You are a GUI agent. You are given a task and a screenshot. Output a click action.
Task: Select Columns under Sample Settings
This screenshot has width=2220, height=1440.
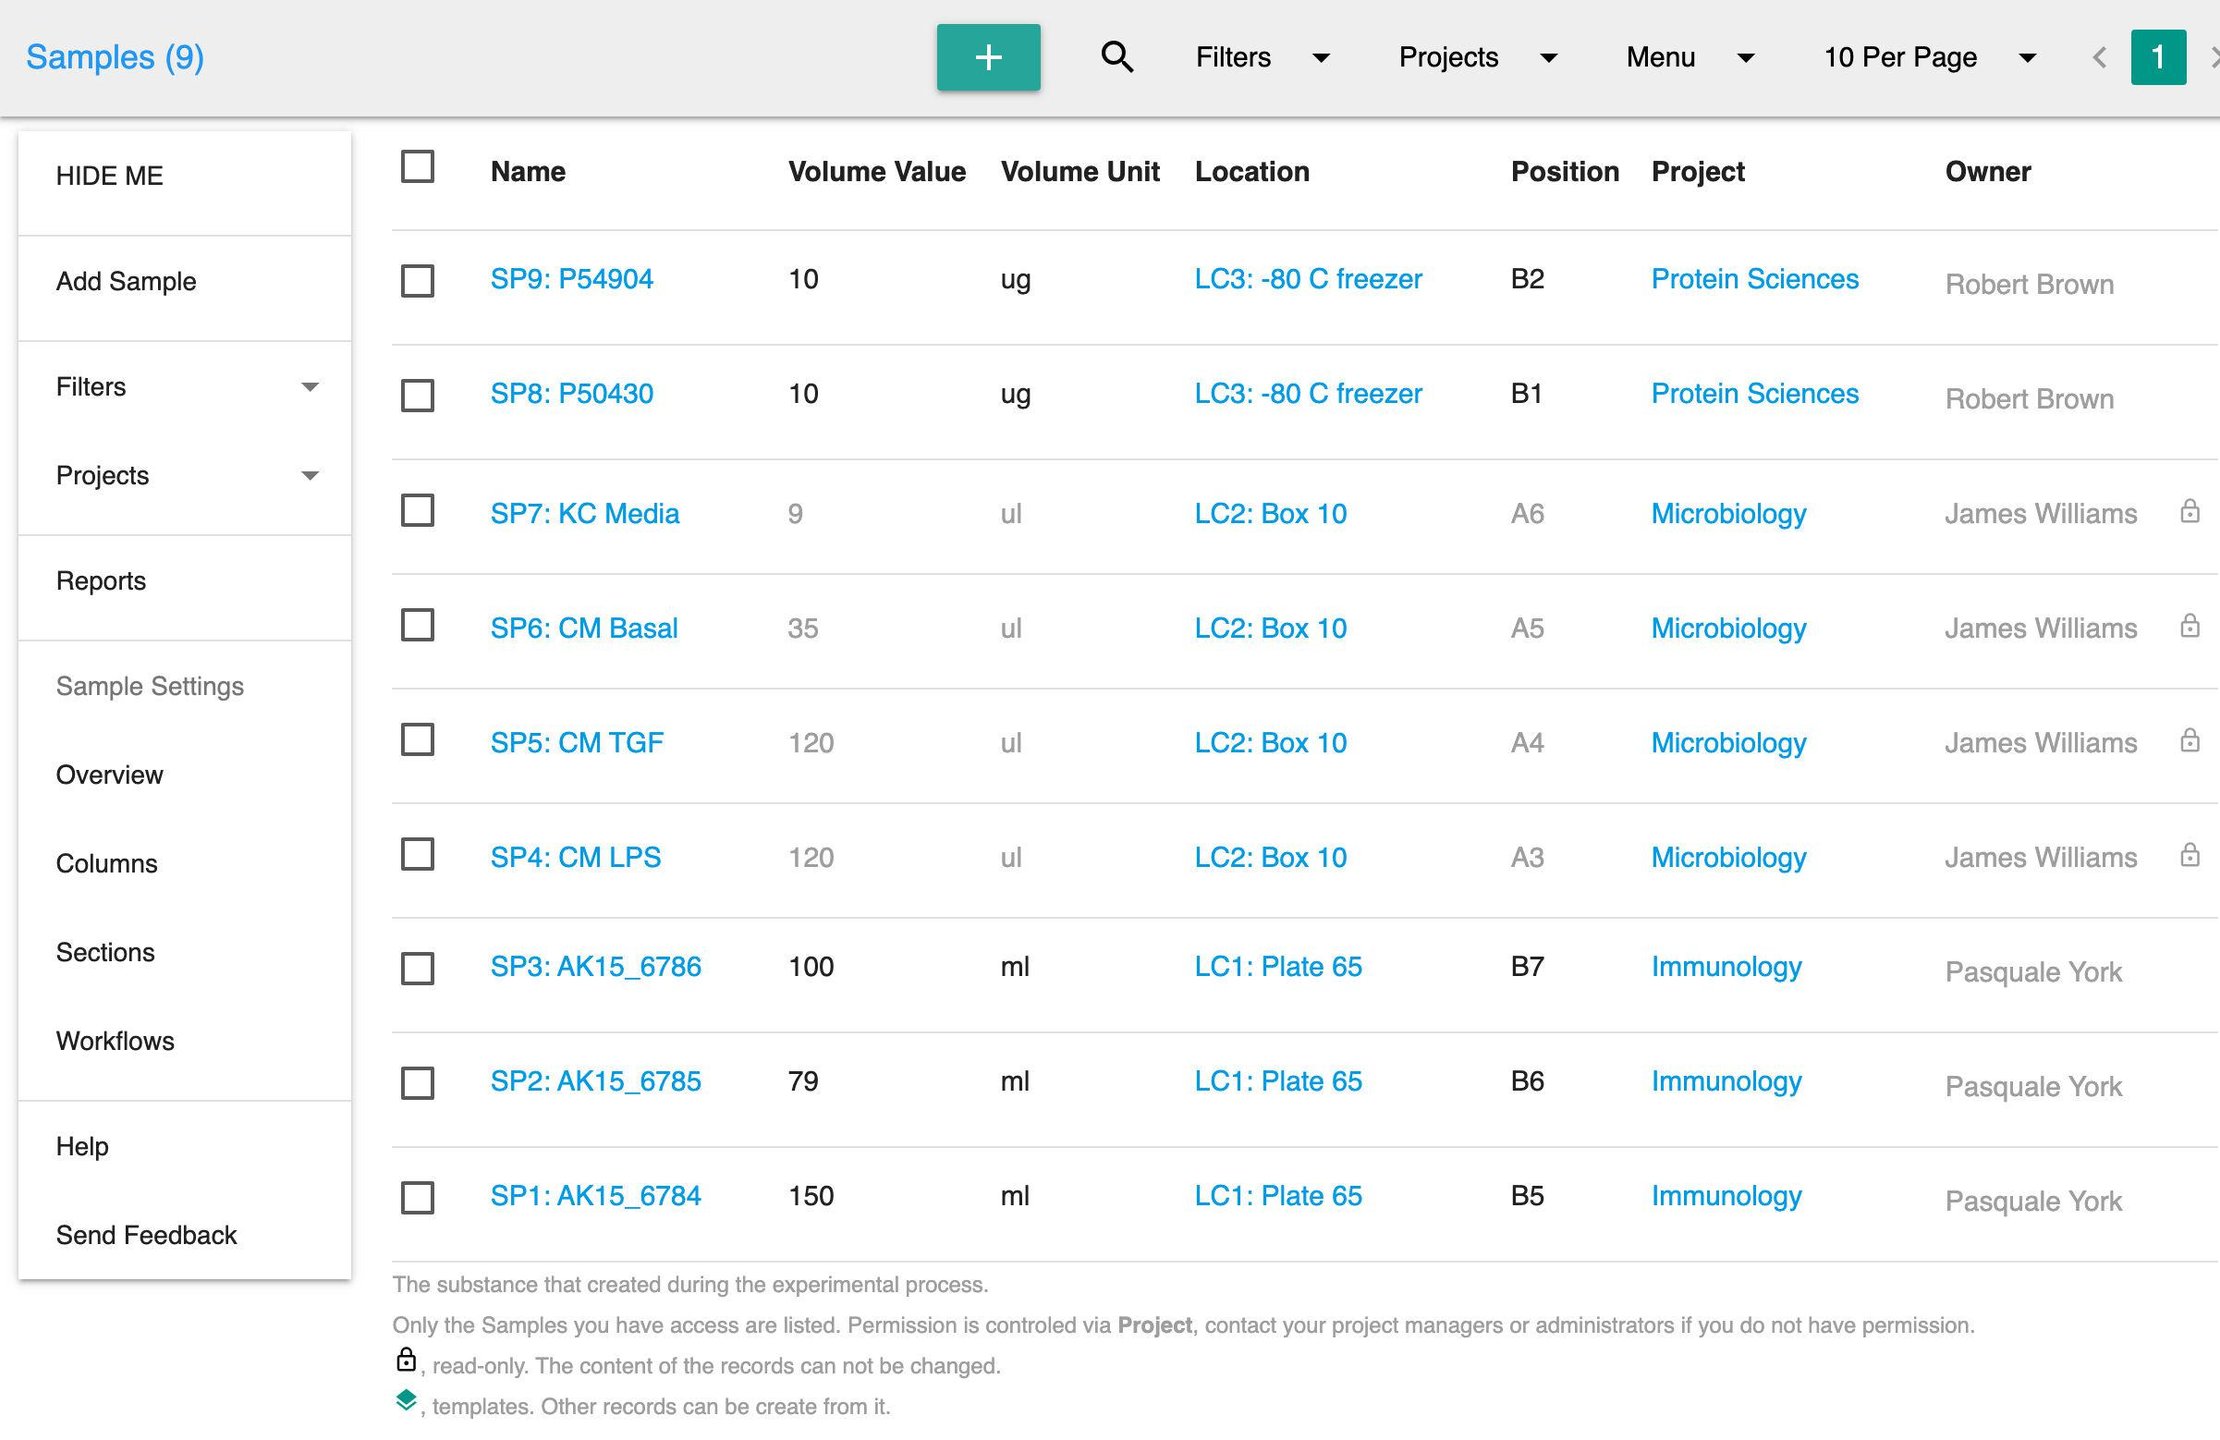point(107,864)
